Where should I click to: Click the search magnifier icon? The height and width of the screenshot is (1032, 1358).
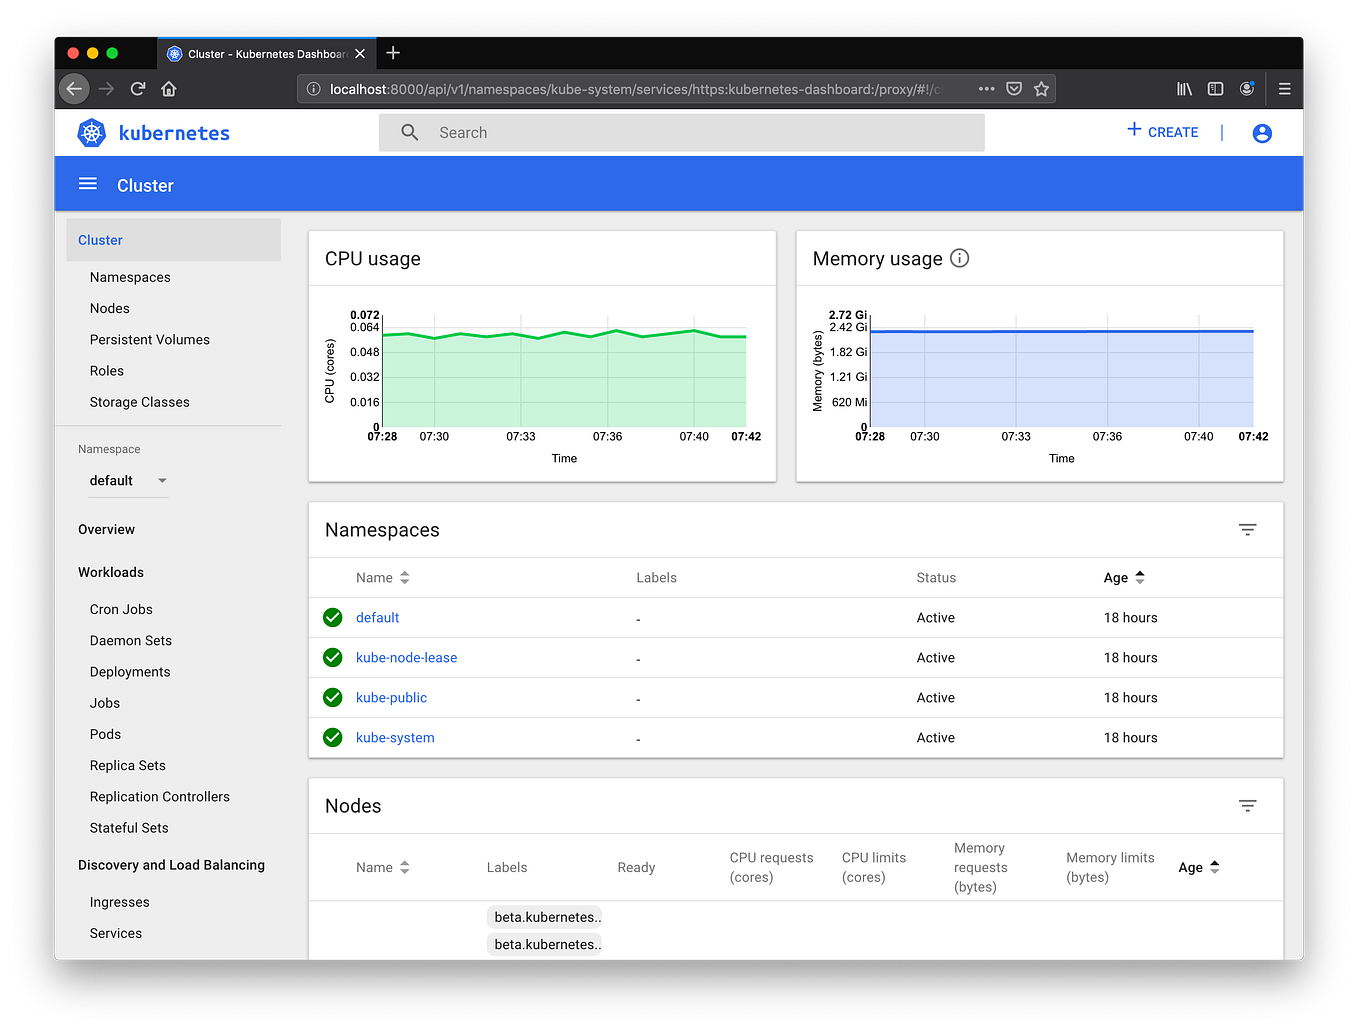coord(409,132)
